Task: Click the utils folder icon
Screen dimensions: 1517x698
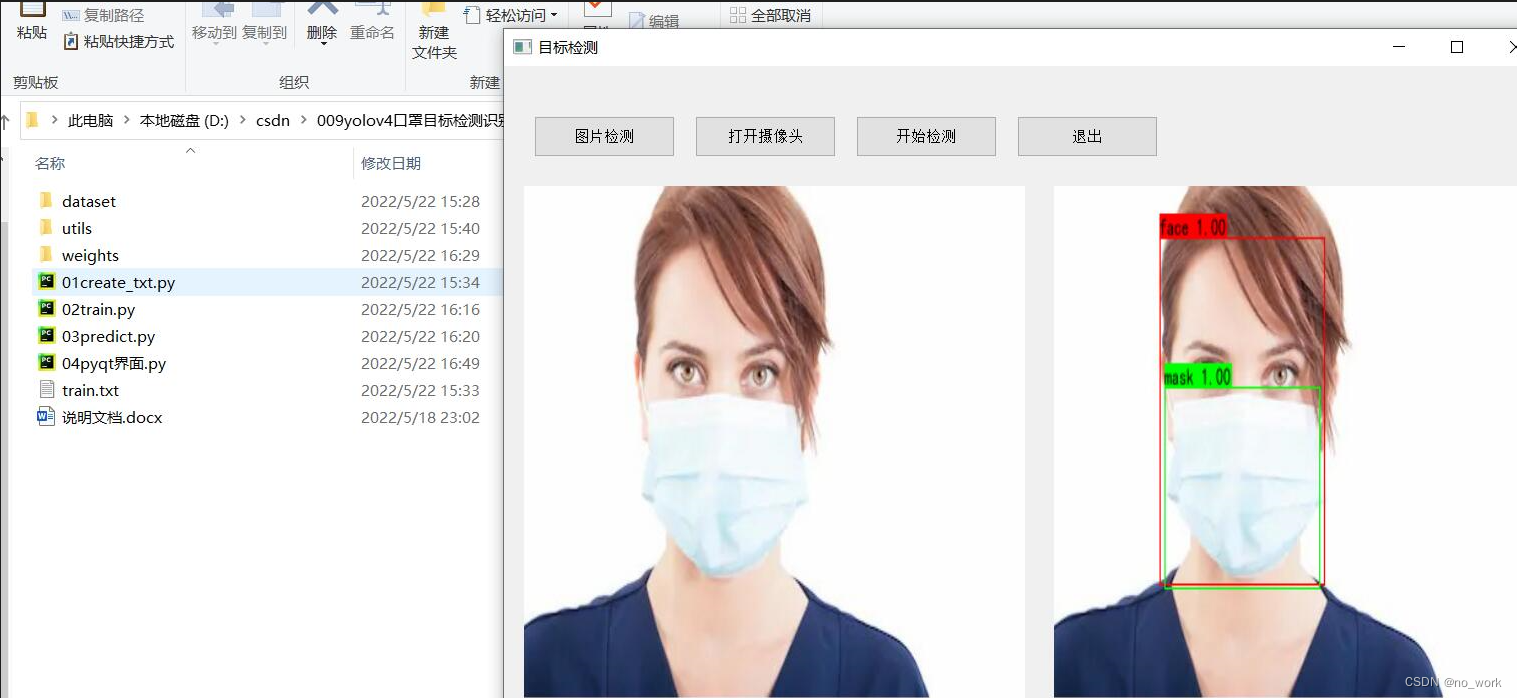Action: click(46, 227)
